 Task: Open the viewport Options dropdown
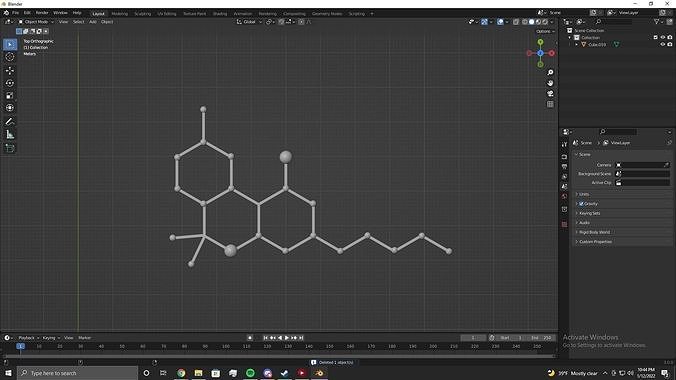(x=545, y=31)
